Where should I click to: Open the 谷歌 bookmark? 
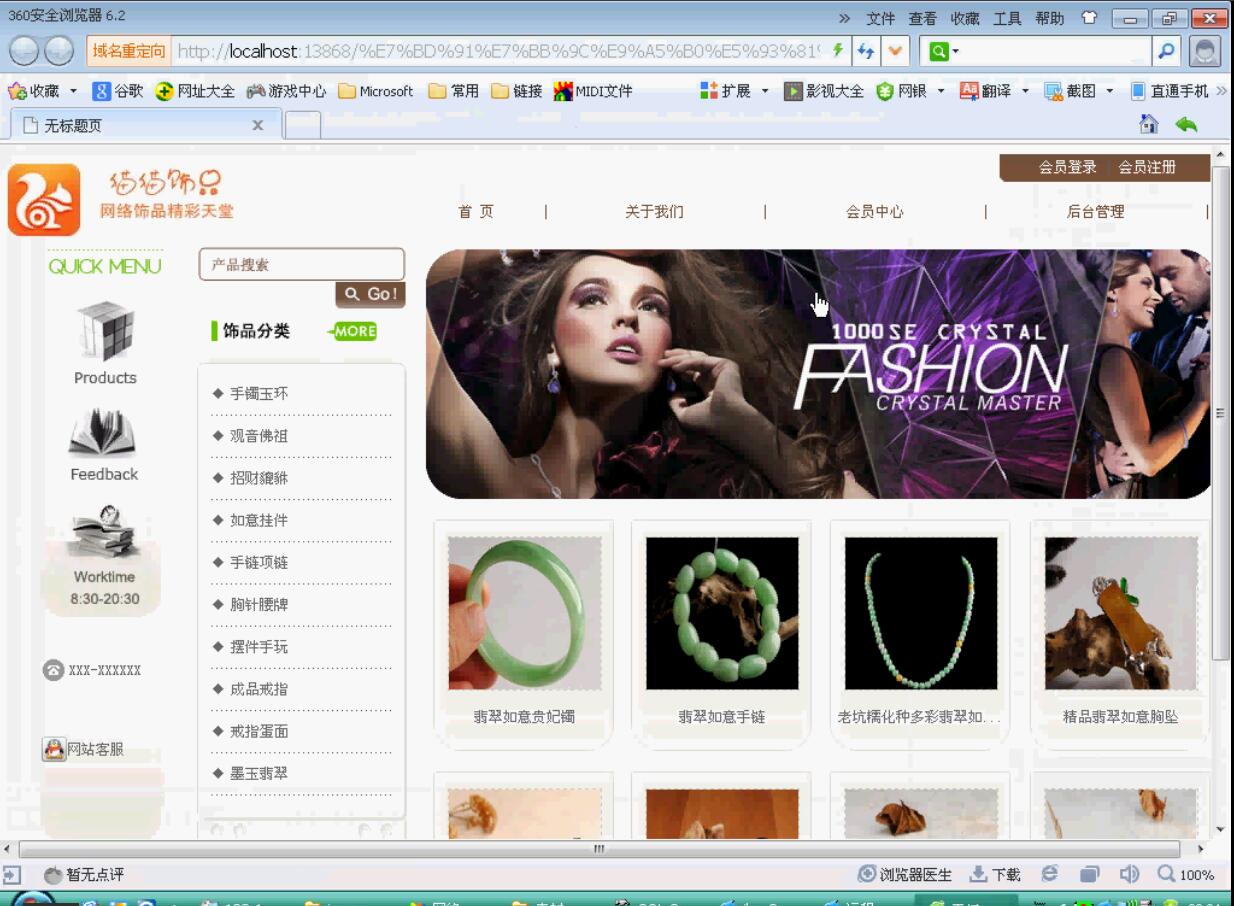tap(118, 91)
